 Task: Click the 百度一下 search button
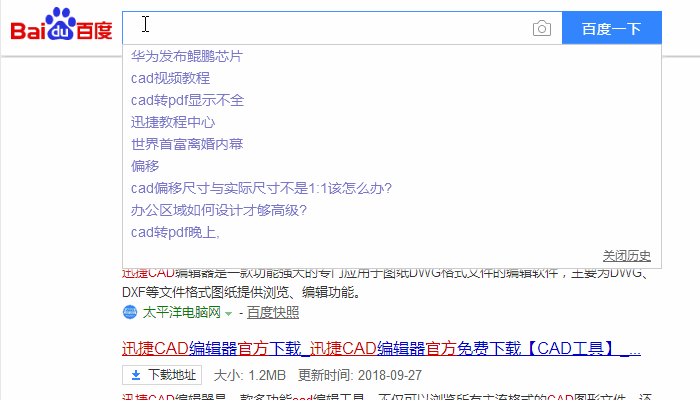[x=612, y=28]
